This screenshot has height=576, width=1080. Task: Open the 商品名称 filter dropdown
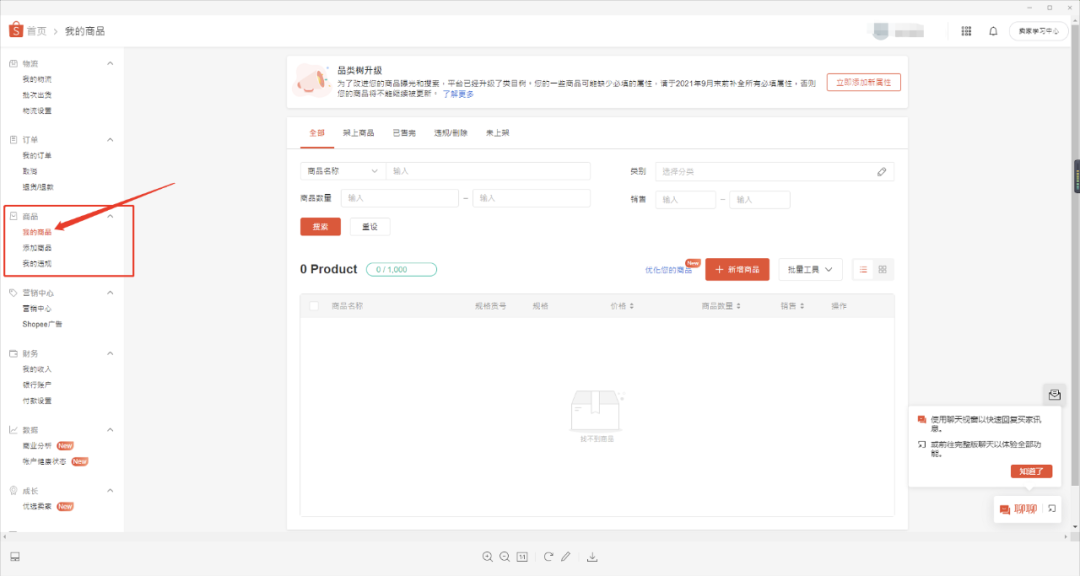[x=342, y=171]
